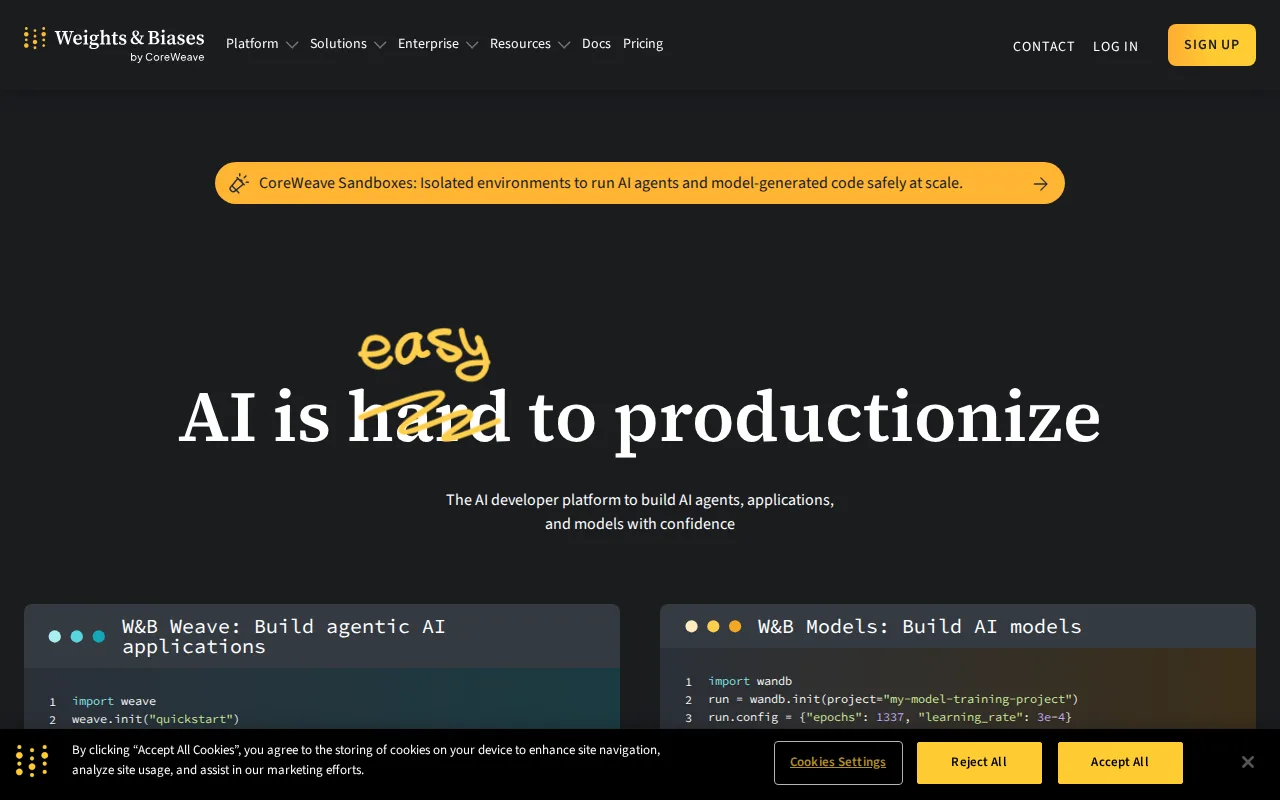This screenshot has width=1280, height=800.
Task: Click the arrow icon in the CoreWeave Sandboxes banner
Action: tap(1041, 184)
